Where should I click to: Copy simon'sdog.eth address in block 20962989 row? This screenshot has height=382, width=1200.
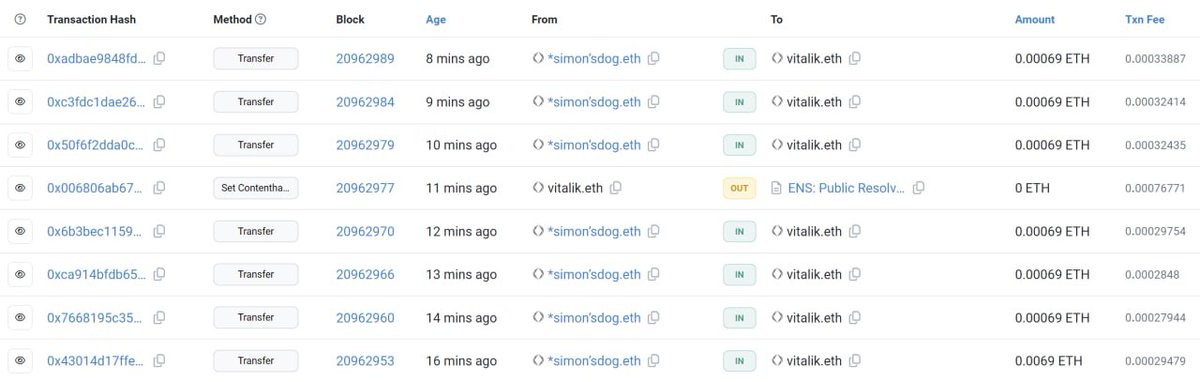pos(654,59)
